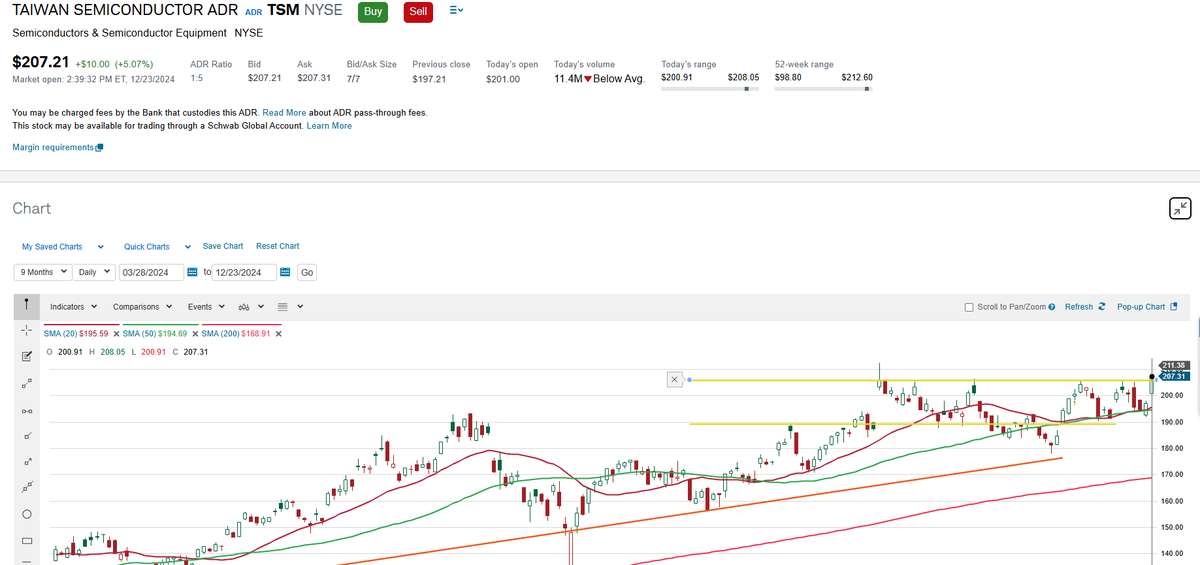Open the Read More link about ADR fees

[284, 113]
